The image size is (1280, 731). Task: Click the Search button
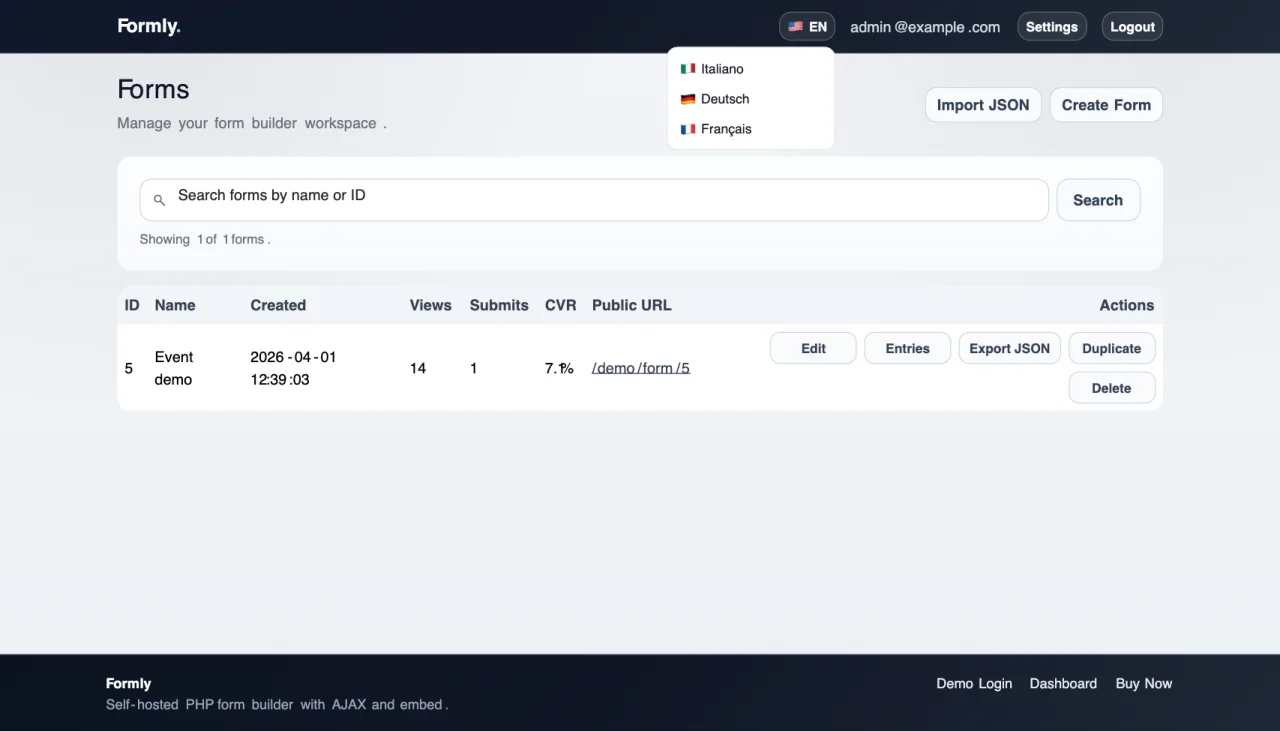pos(1098,200)
